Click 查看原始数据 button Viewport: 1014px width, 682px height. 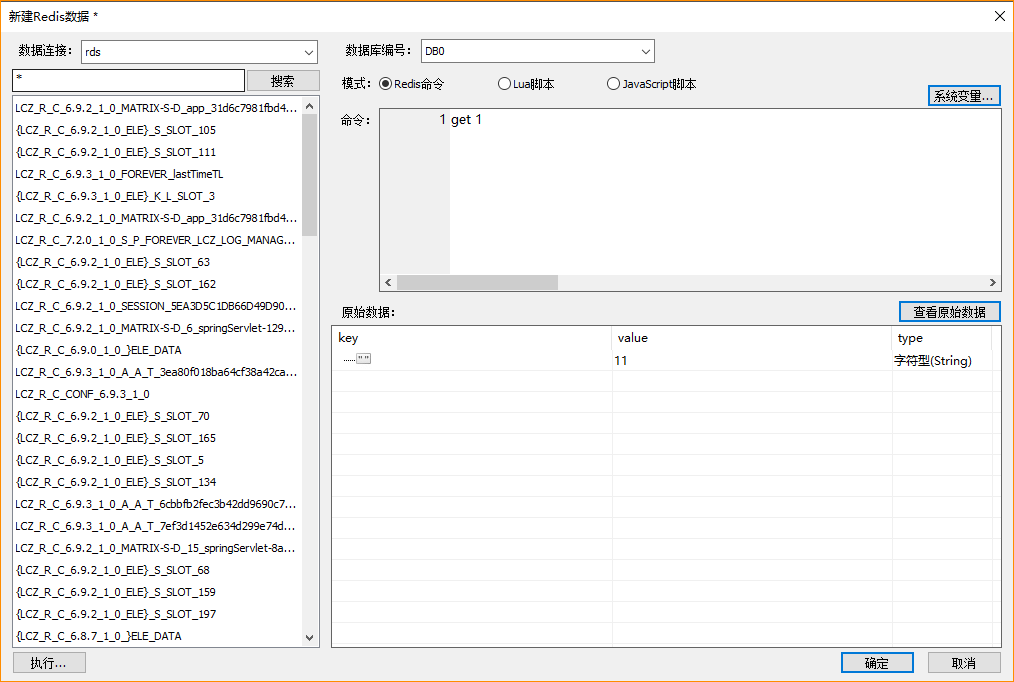[x=949, y=312]
